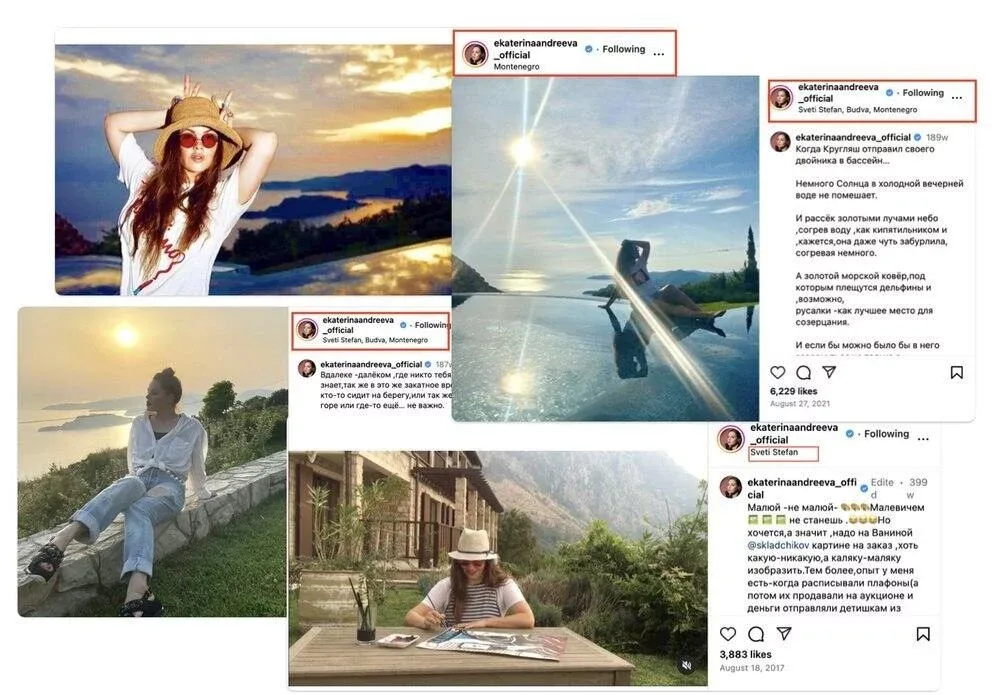Toggle Following on the 3,883 likes post
This screenshot has width=1000, height=695.
886,434
